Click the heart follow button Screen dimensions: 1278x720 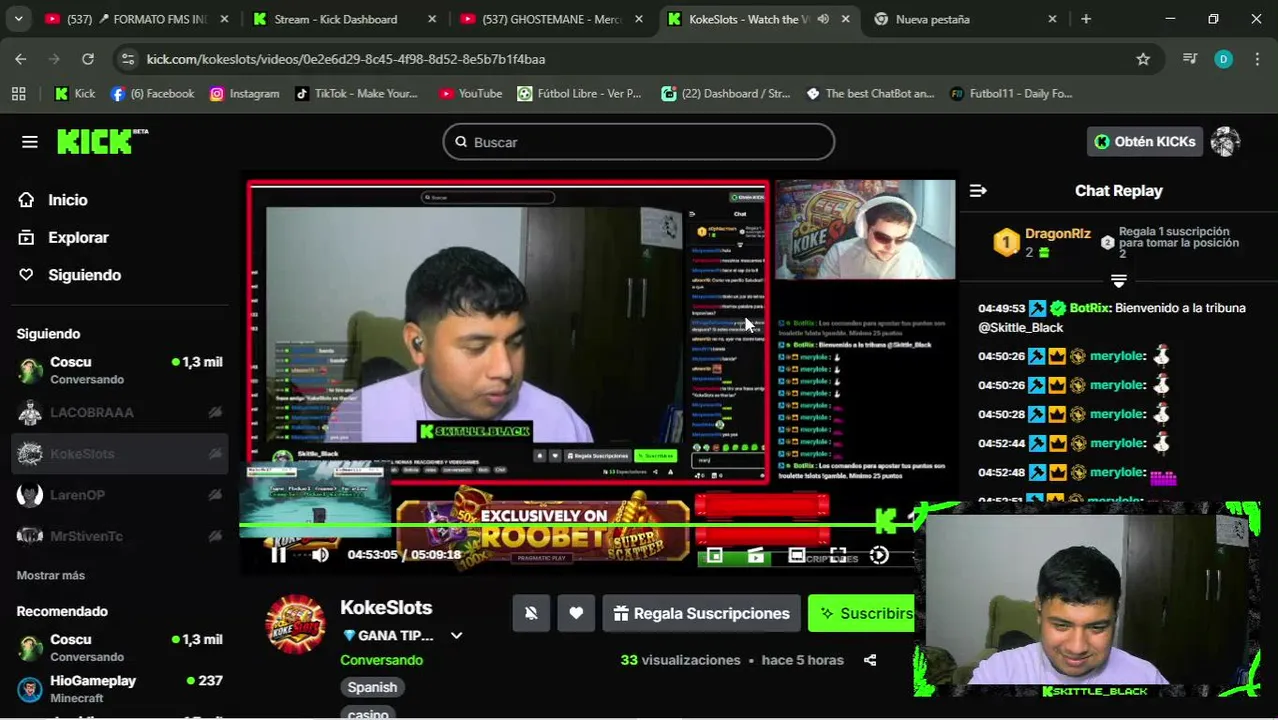576,613
